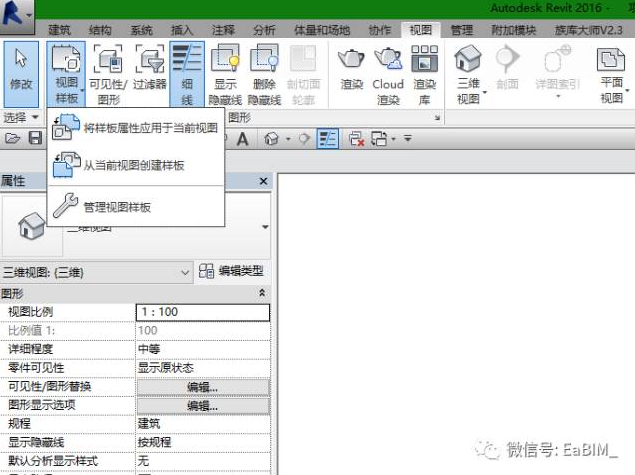The image size is (635, 475).
Task: Click 编辑类型 edit type button
Action: tap(231, 271)
